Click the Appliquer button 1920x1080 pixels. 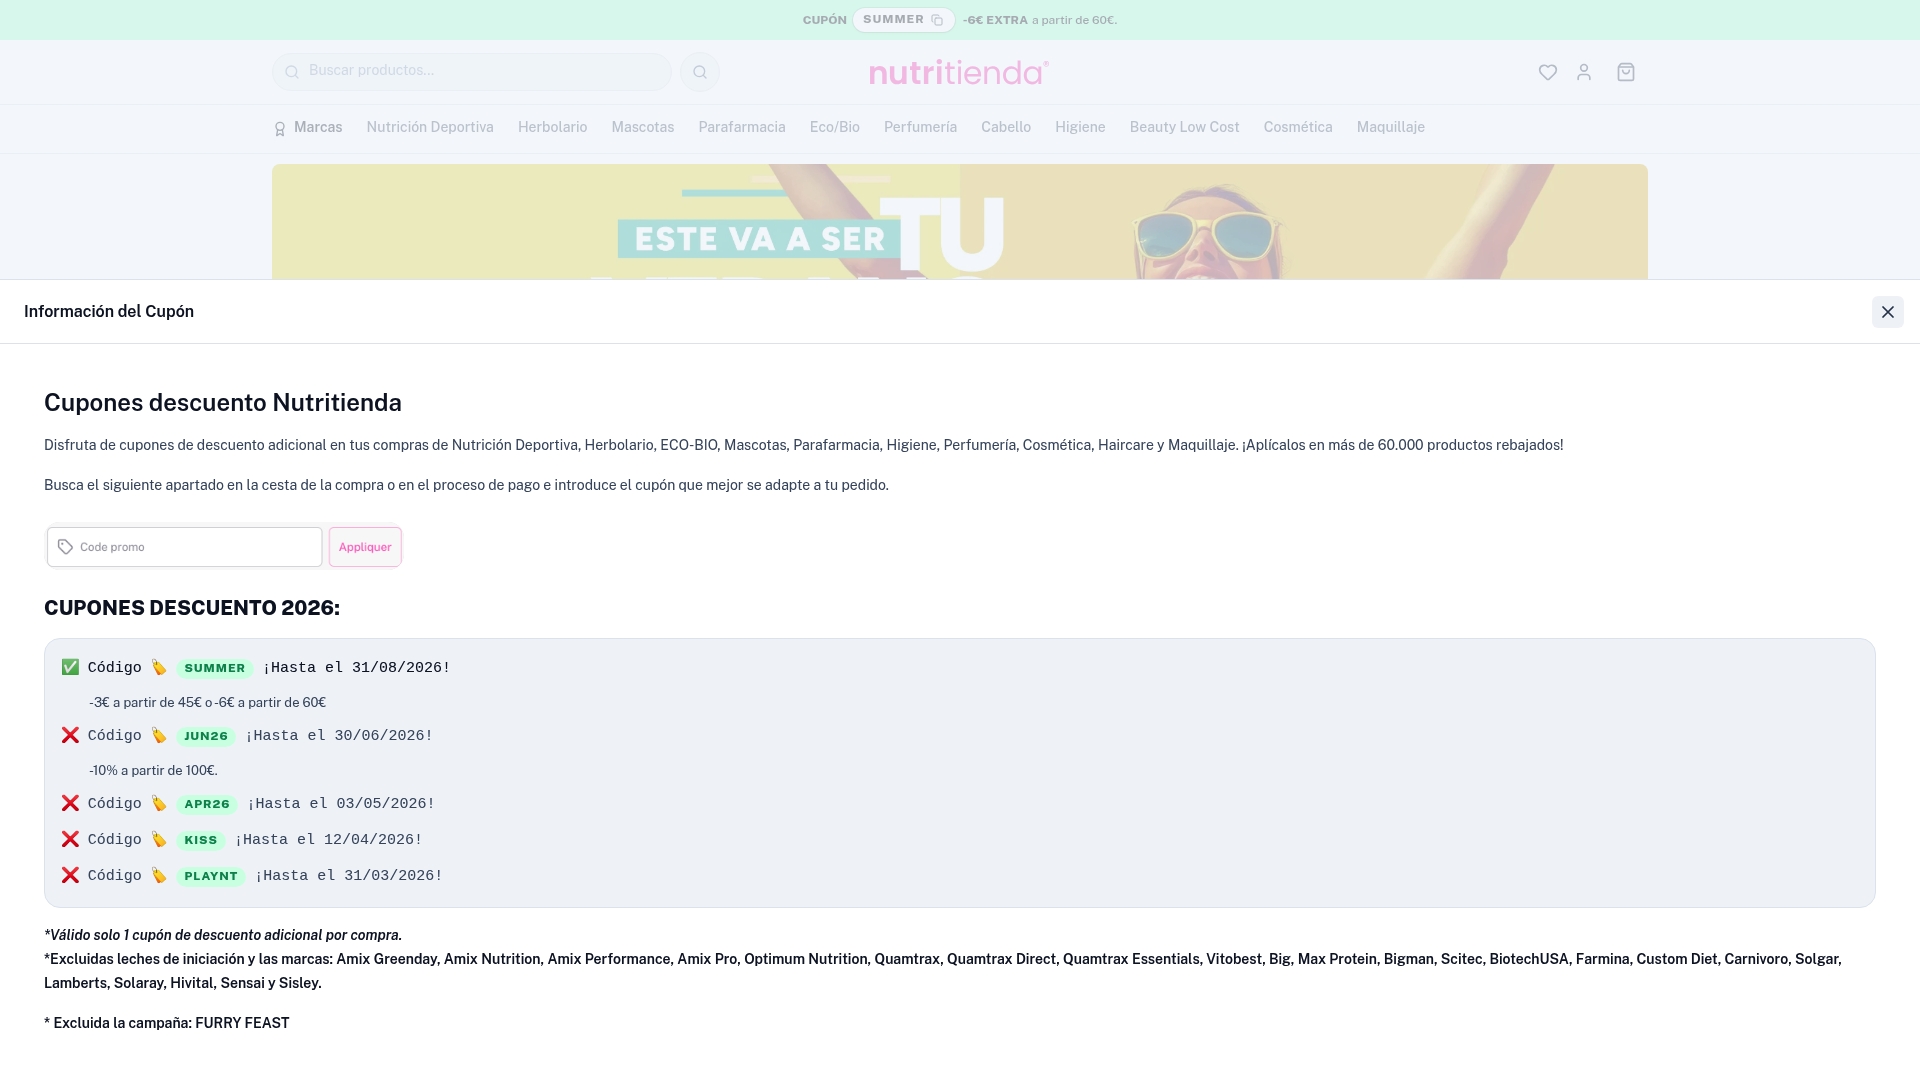coord(365,547)
